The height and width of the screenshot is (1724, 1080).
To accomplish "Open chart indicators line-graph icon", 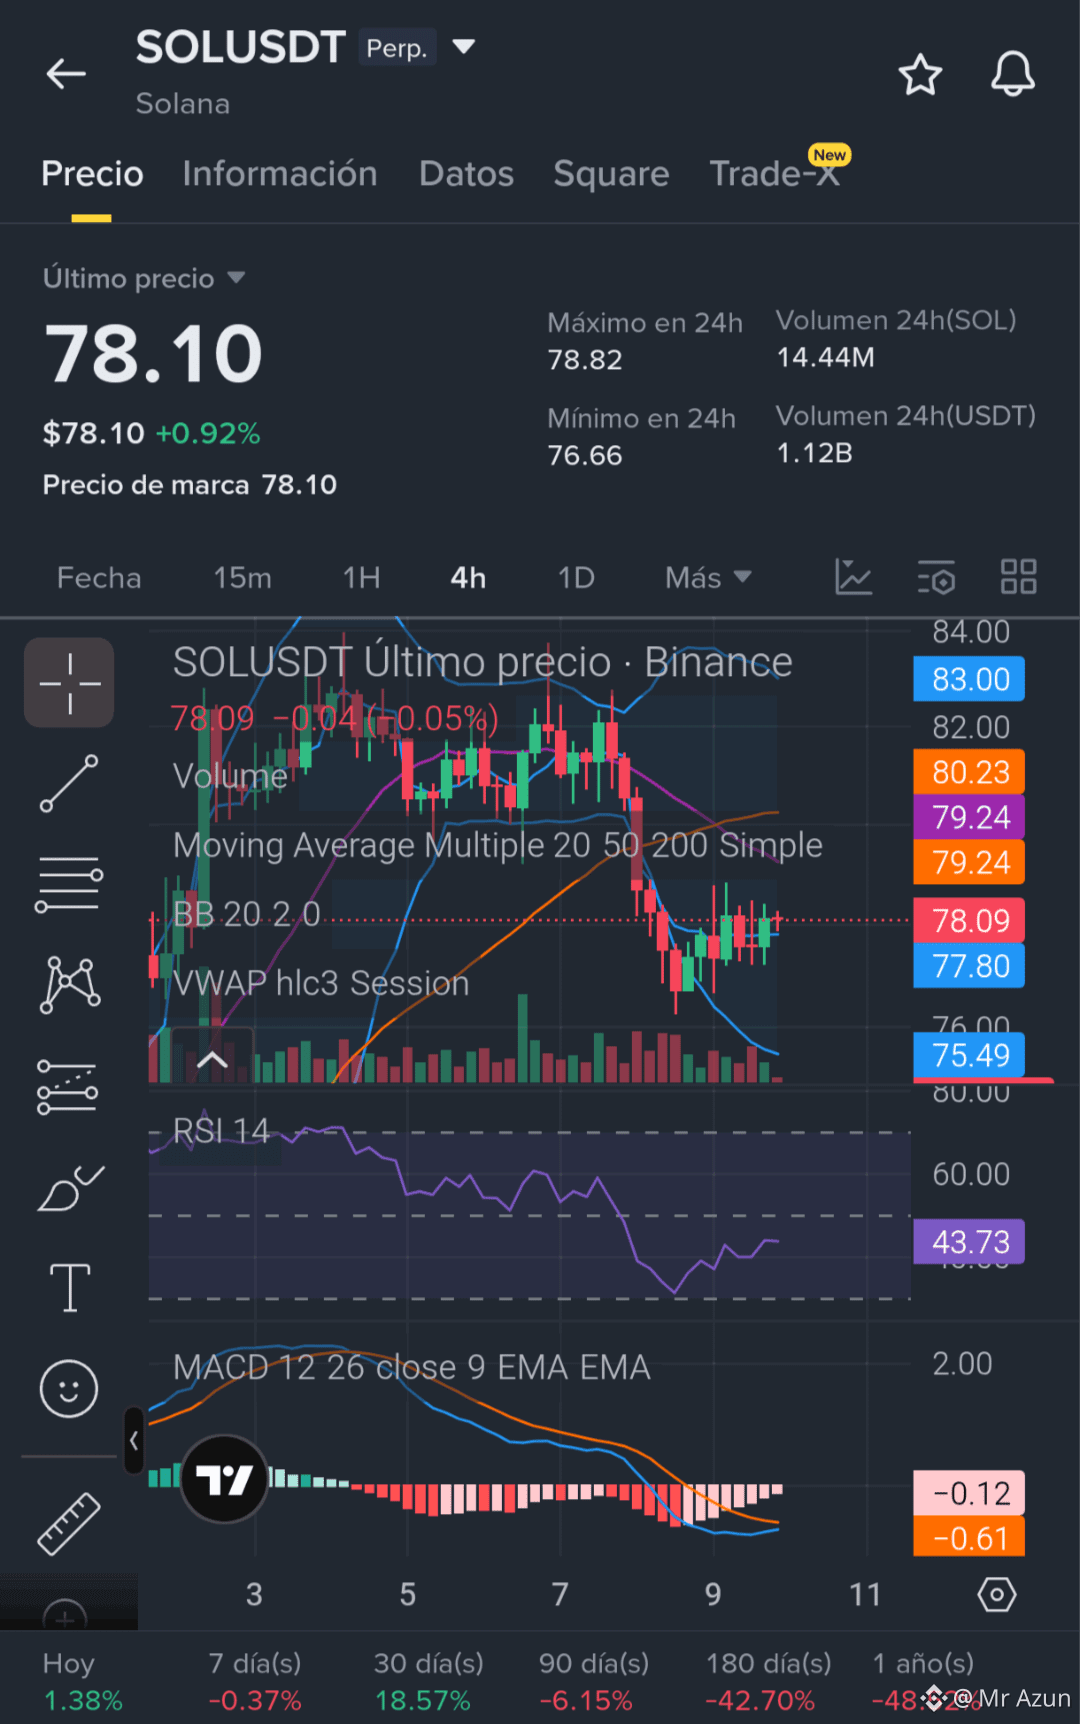I will [x=853, y=577].
